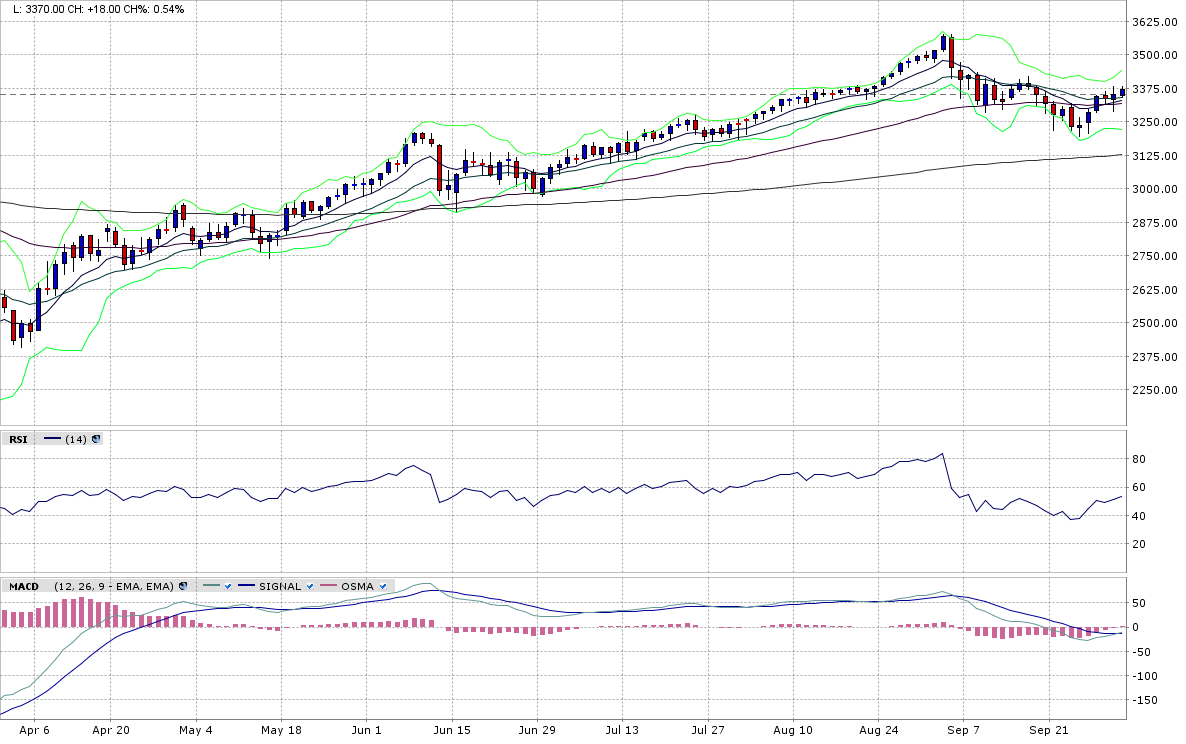
Task: Click the Apr 20 date label
Action: 110,730
